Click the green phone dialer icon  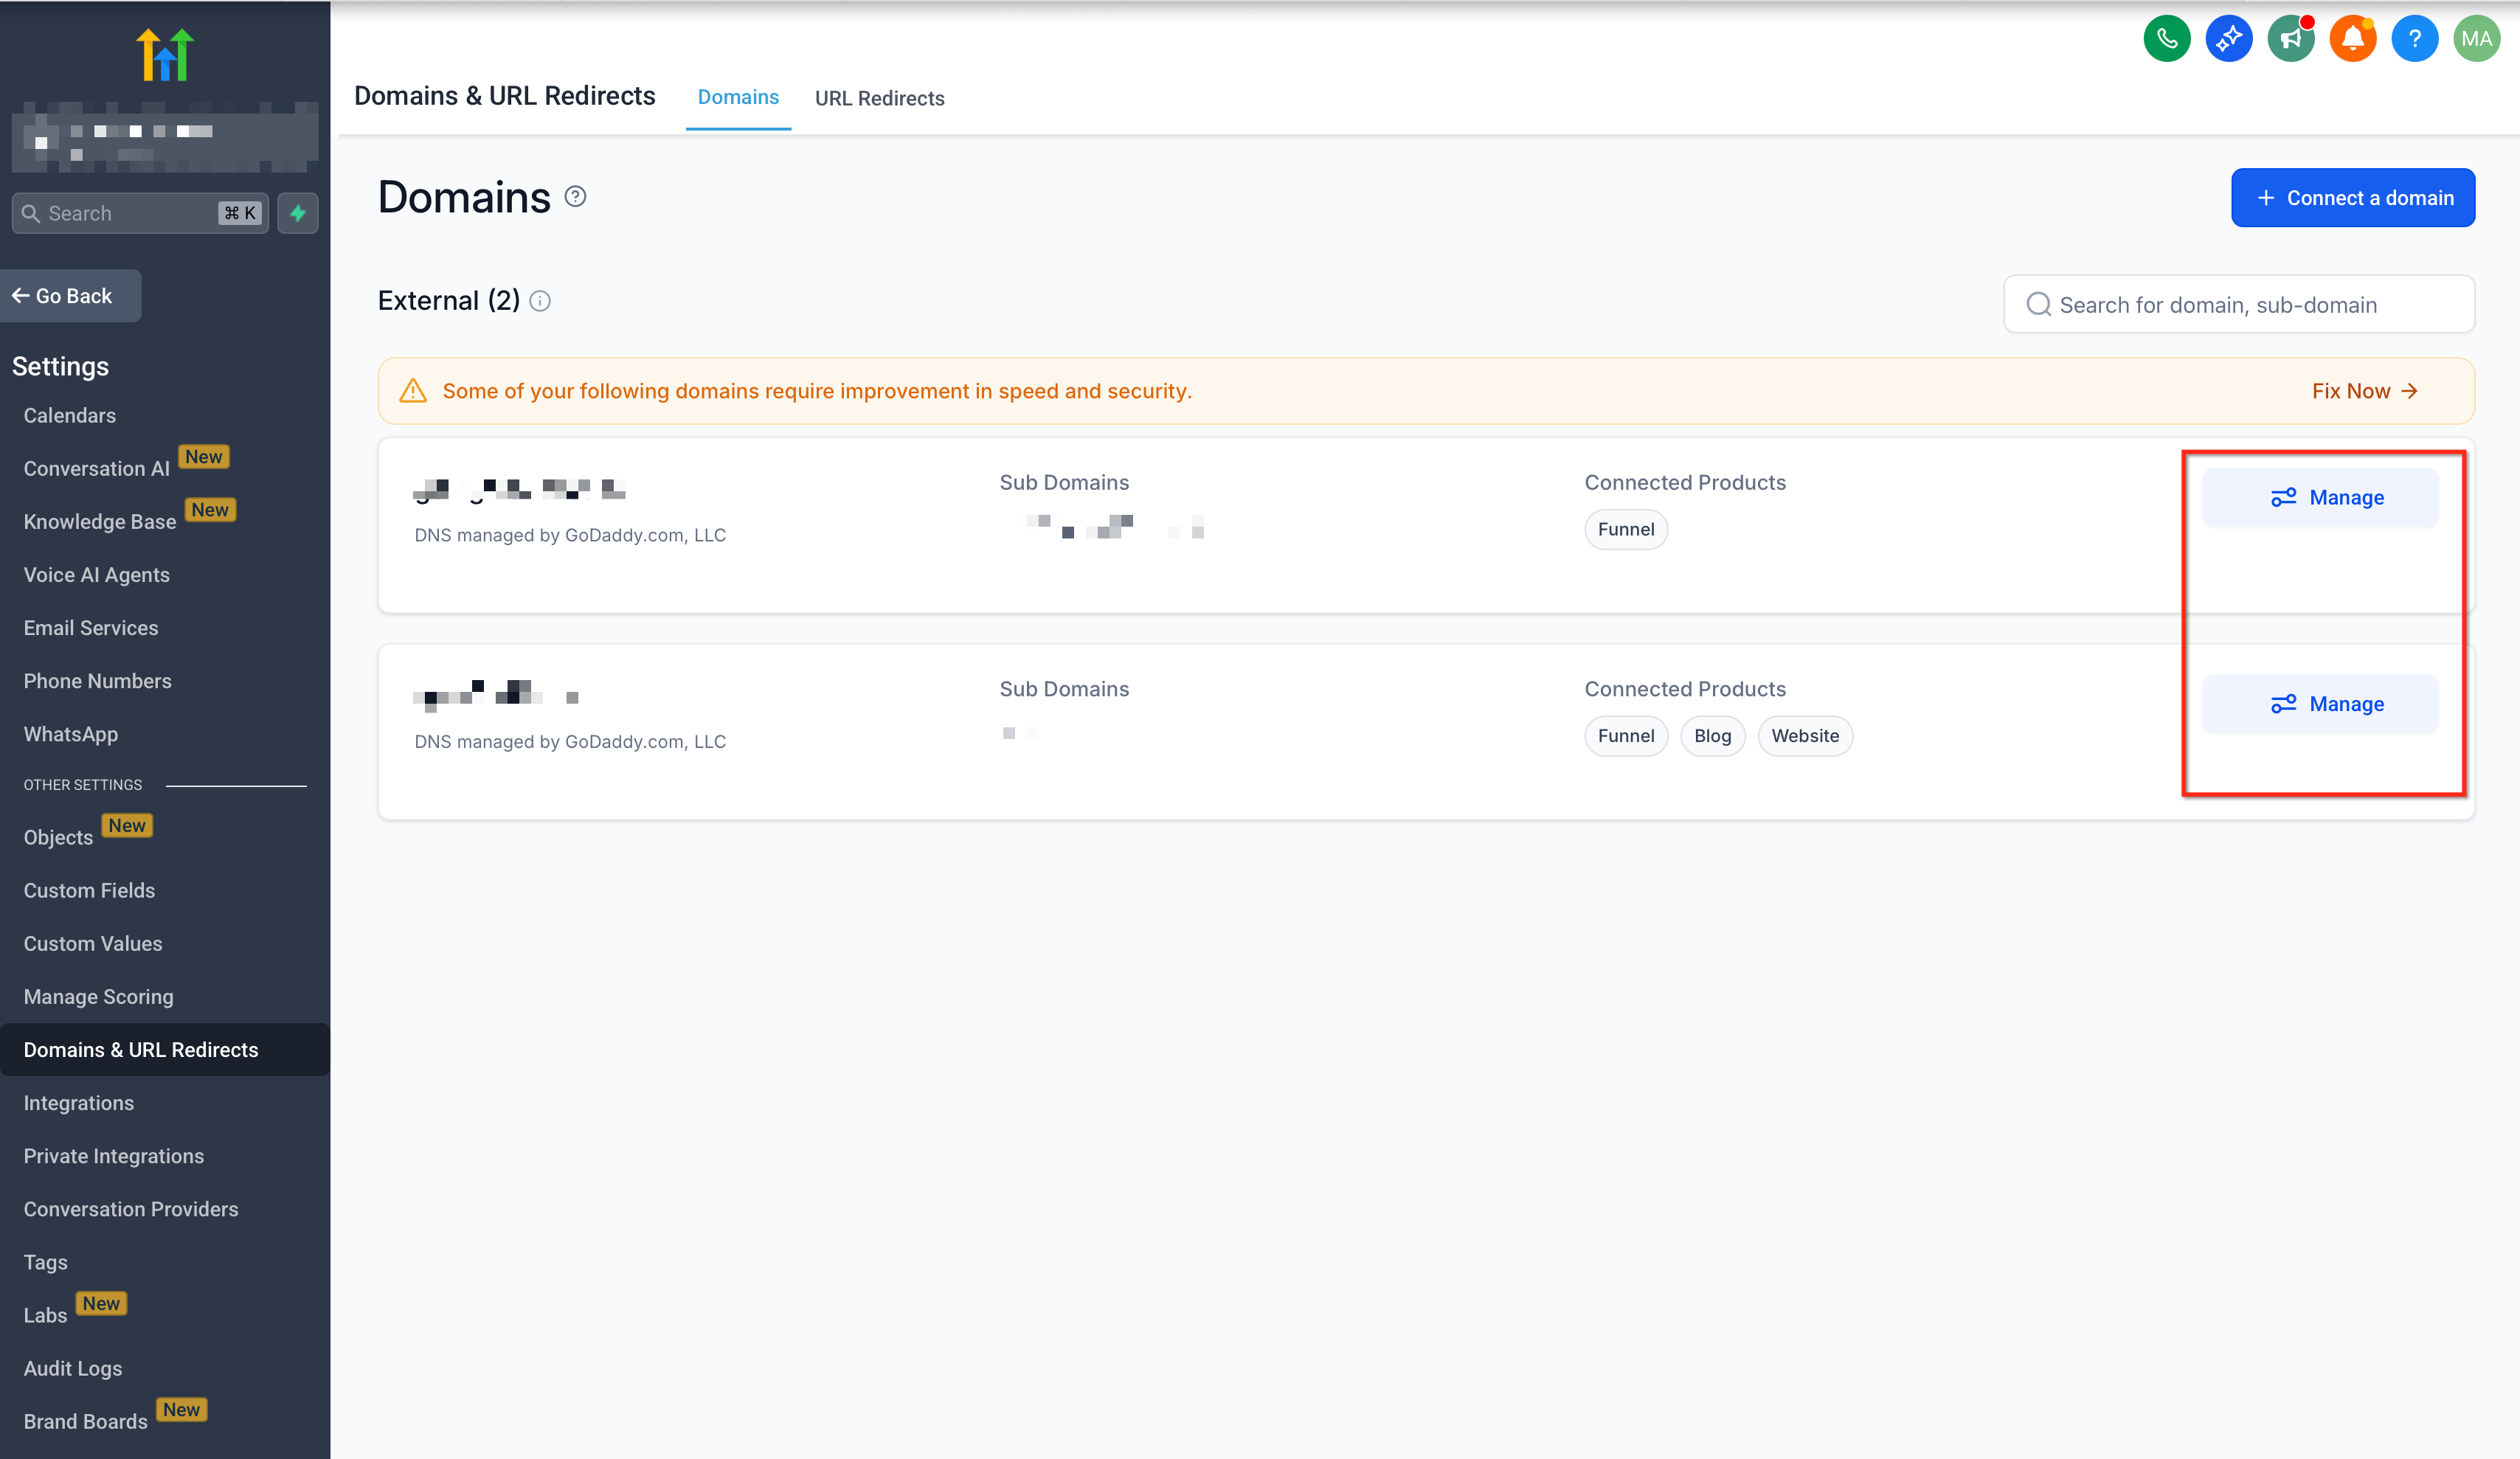(2166, 39)
